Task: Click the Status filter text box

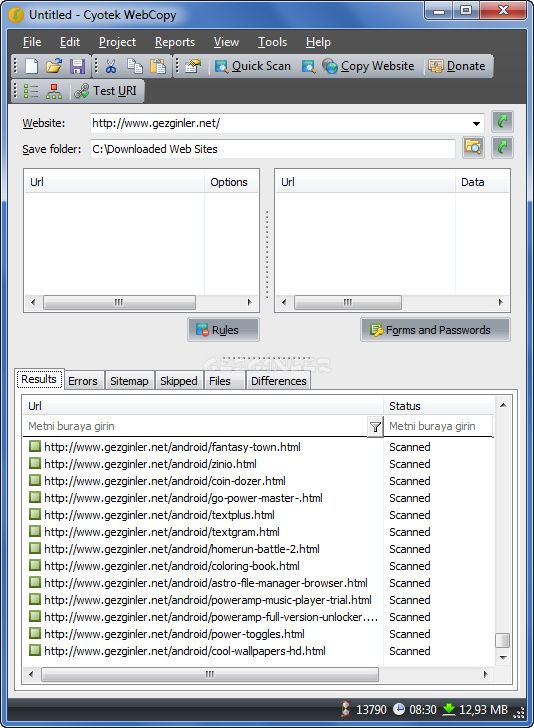Action: pyautogui.click(x=439, y=426)
